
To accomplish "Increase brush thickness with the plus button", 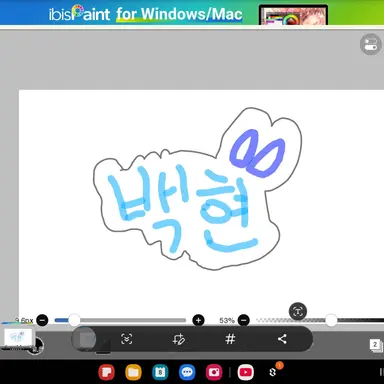I will pyautogui.click(x=198, y=320).
